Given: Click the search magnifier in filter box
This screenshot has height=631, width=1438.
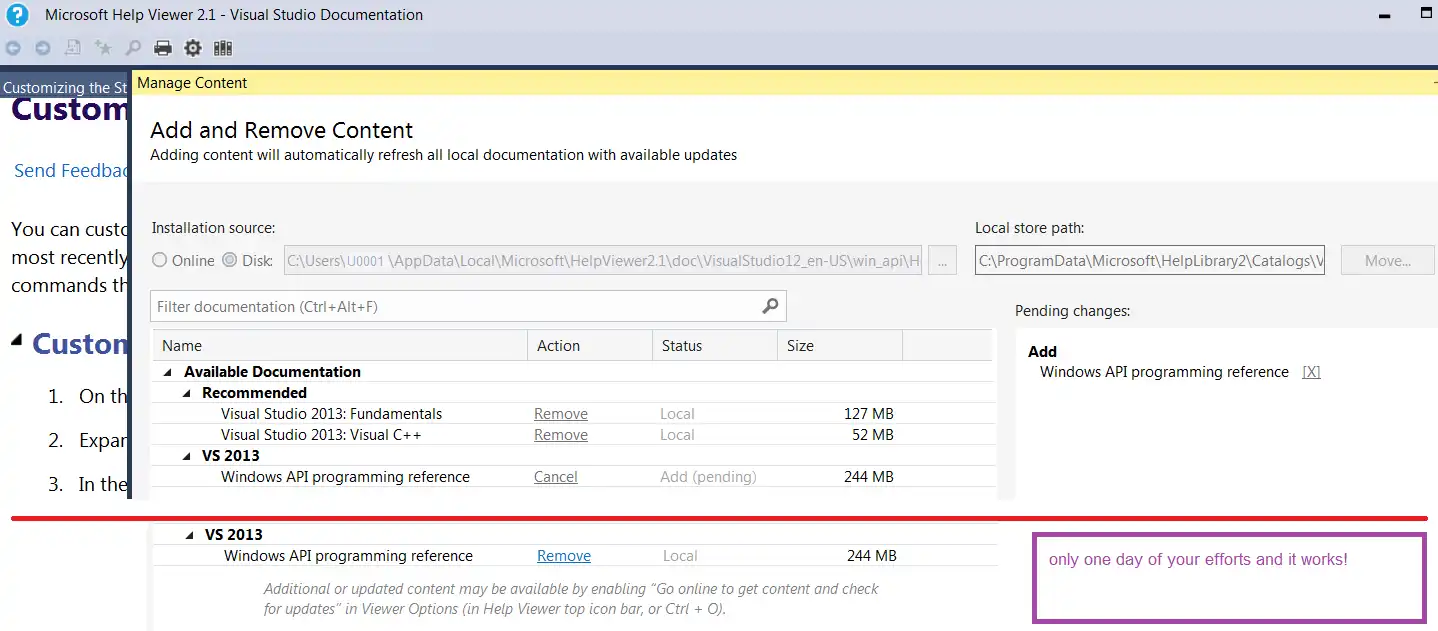Looking at the screenshot, I should (x=770, y=306).
